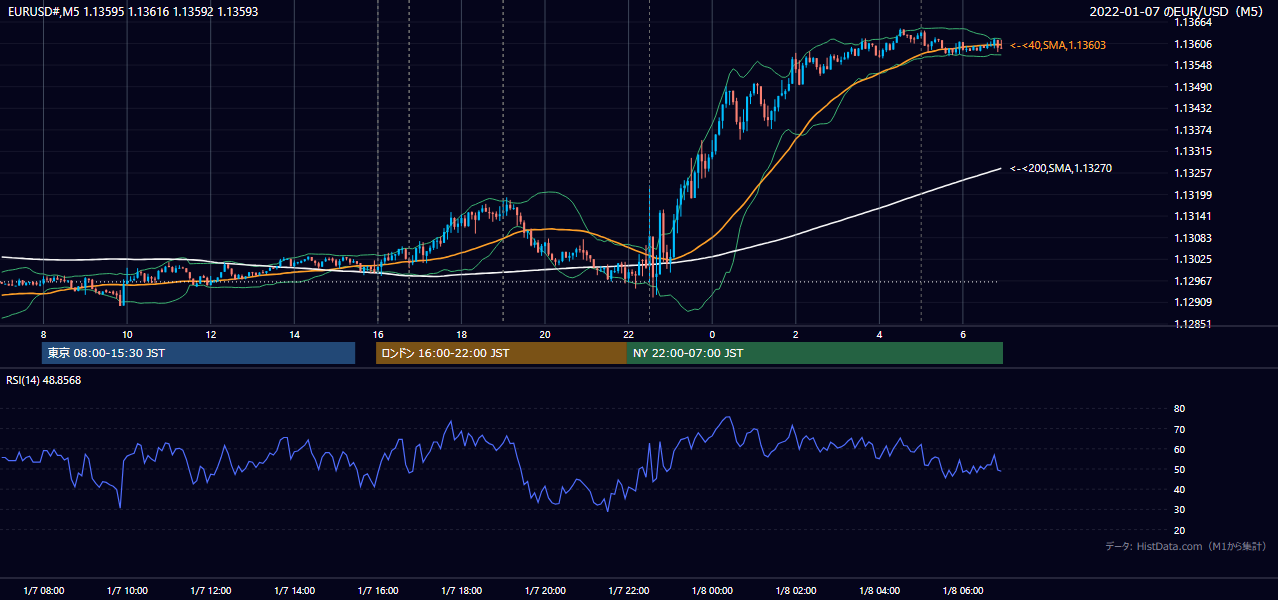Click hour label 10 under the price chart
This screenshot has height=600, width=1278.
[x=127, y=334]
